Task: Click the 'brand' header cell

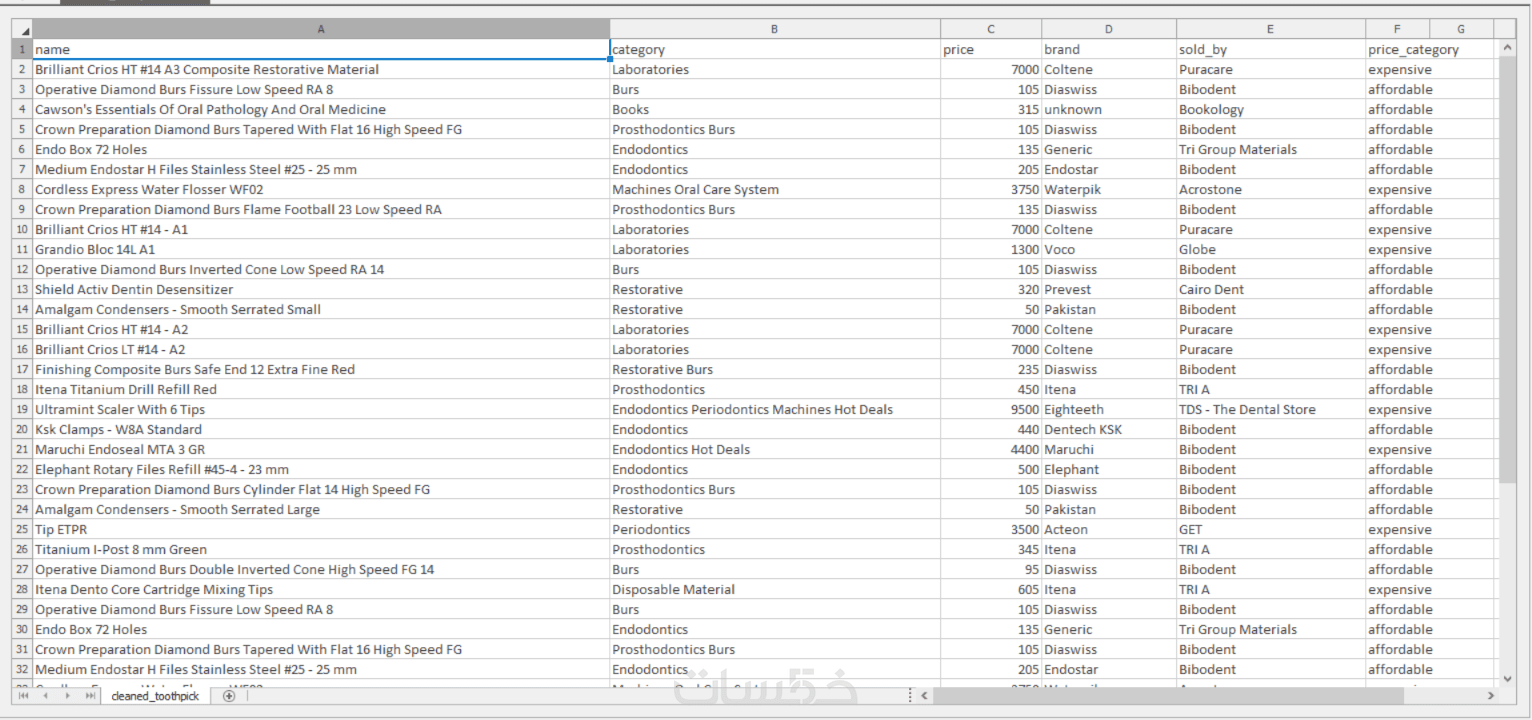Action: [1109, 49]
